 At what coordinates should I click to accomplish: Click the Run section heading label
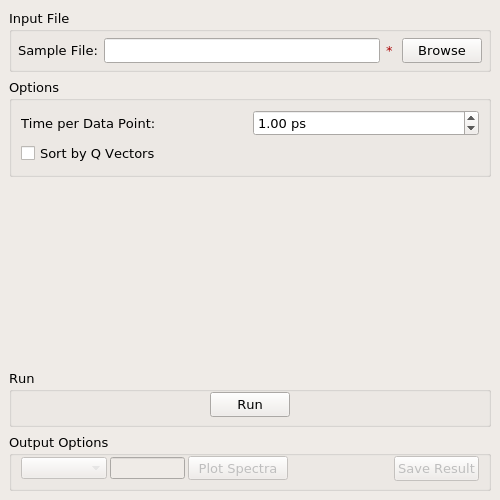point(22,379)
